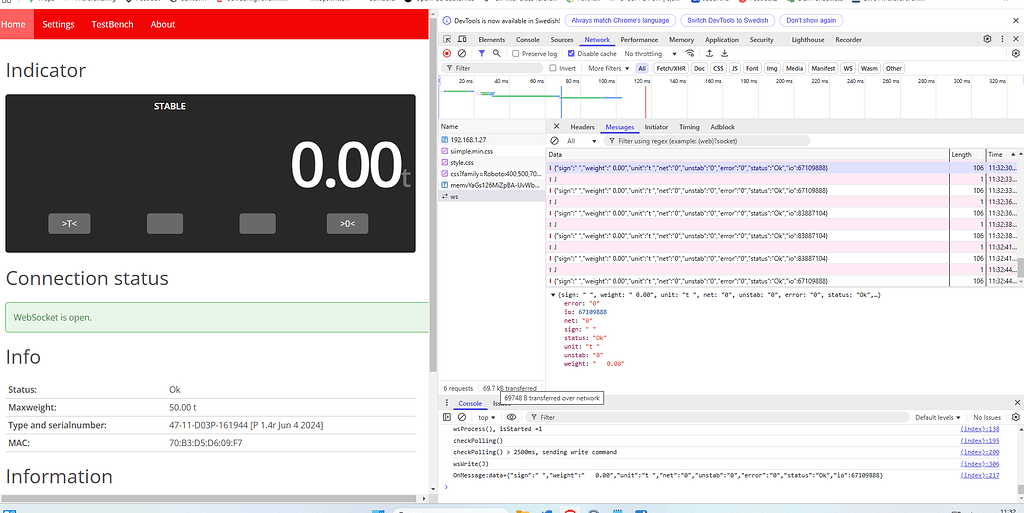Clear the network log
Image resolution: width=1024 pixels, height=513 pixels.
462,54
